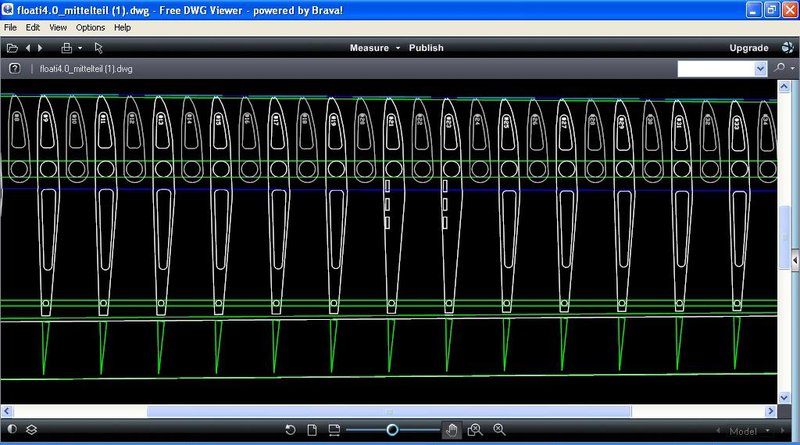Screen dimensions: 800x445
Task: Select the arrow pointer tool
Action: (x=98, y=48)
